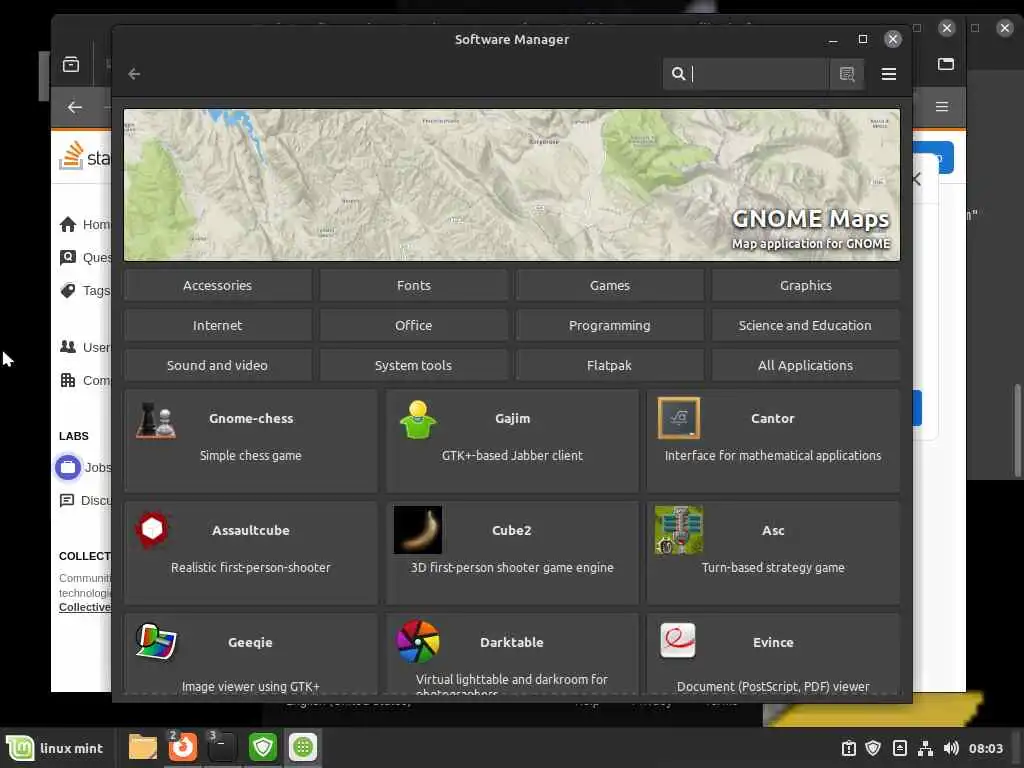Screen dimensions: 1024x768
Task: Click the Asc app icon
Action: [679, 530]
